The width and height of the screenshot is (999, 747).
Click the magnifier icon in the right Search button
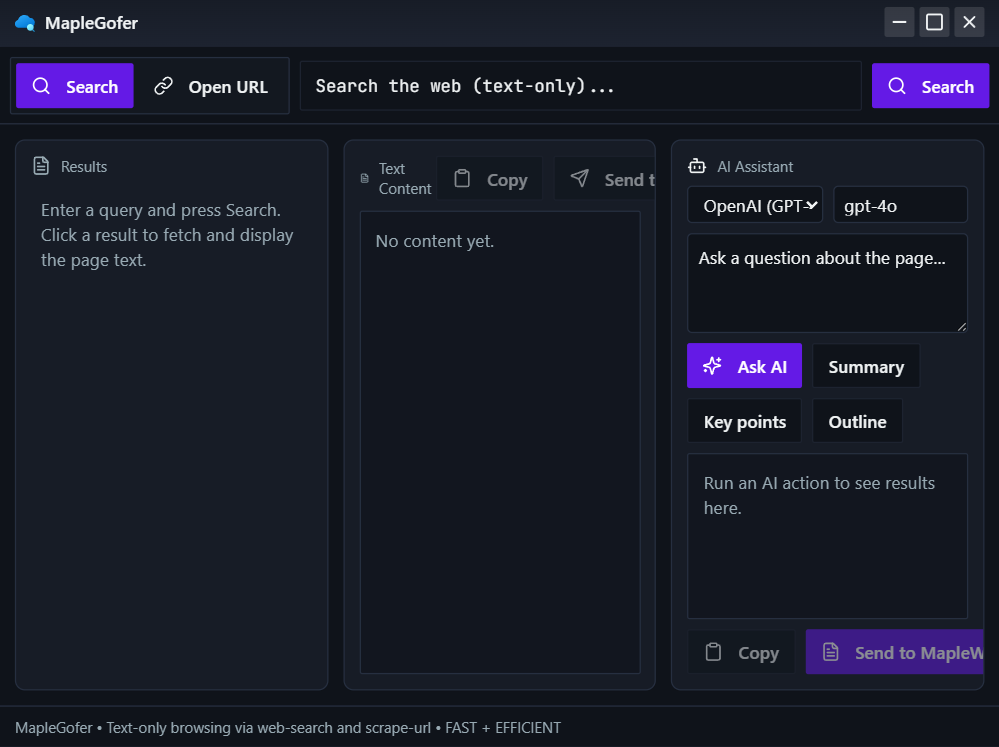click(x=897, y=85)
